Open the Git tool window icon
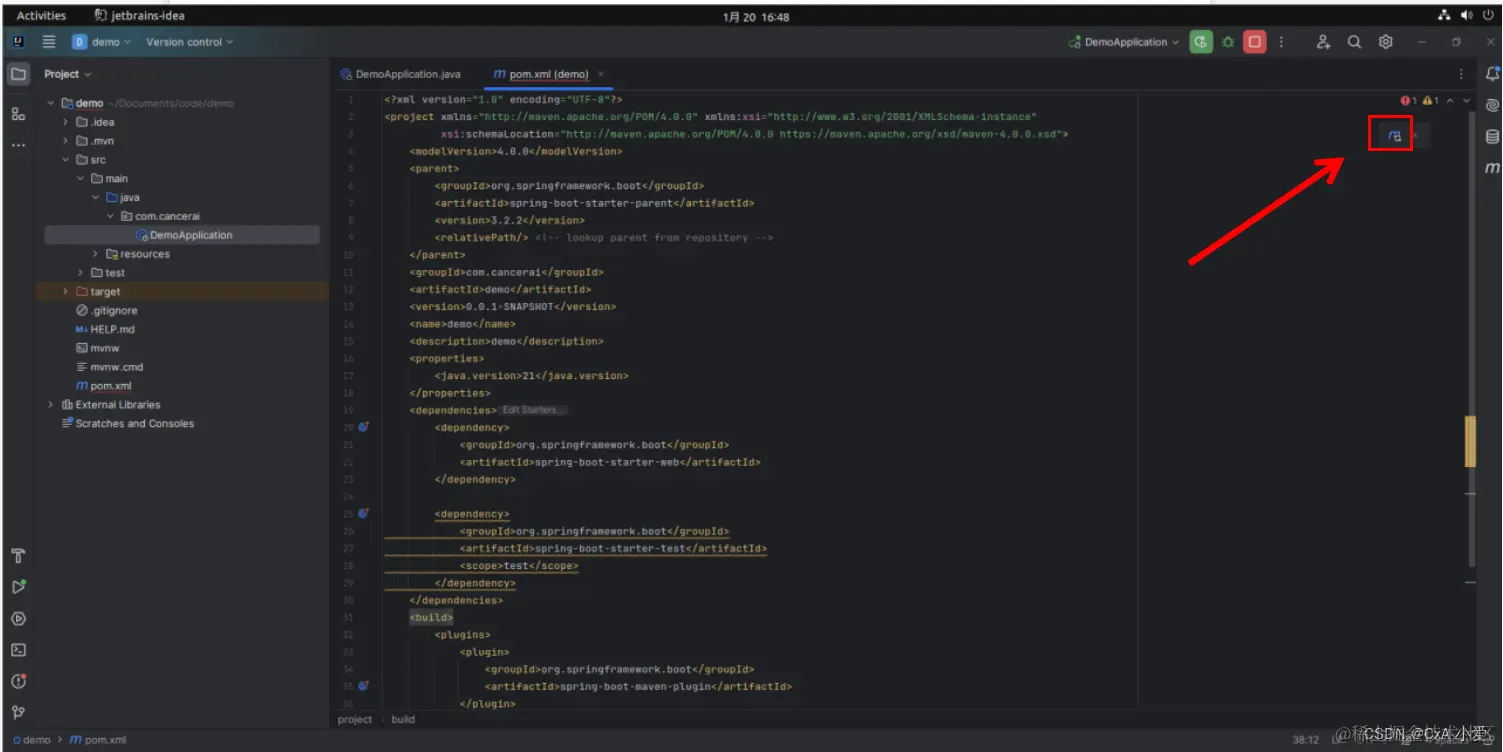Image resolution: width=1503 pixels, height=752 pixels. 18,713
